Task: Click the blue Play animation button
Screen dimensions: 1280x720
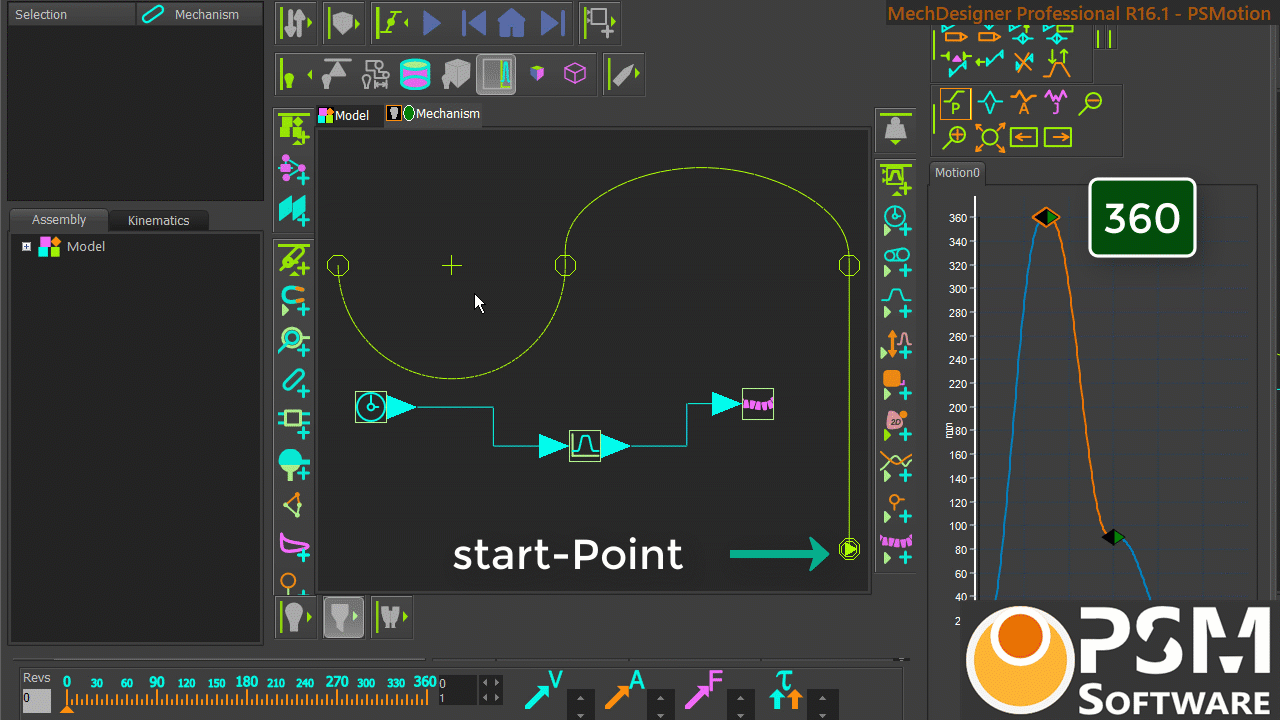Action: click(x=432, y=23)
